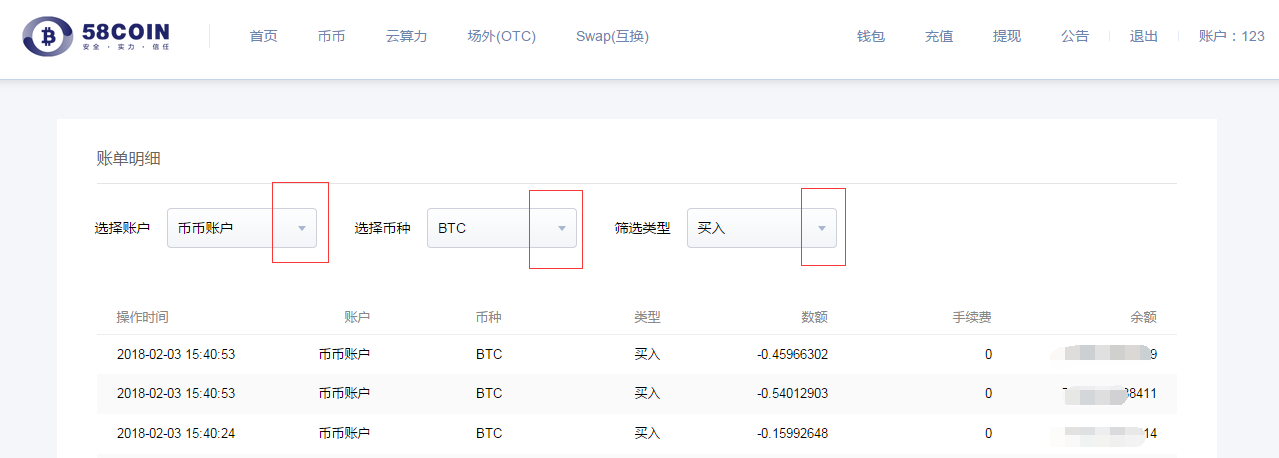
Task: Go to 首页 in navigation
Action: click(x=263, y=36)
